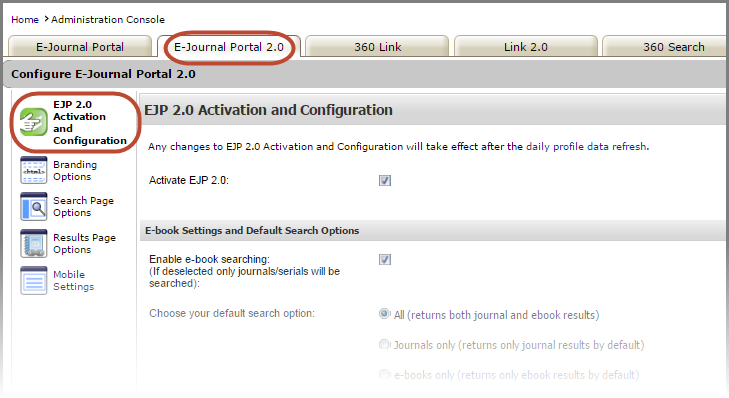Uncheck the Enable e-book searching checkbox
729x398 pixels.
point(385,259)
